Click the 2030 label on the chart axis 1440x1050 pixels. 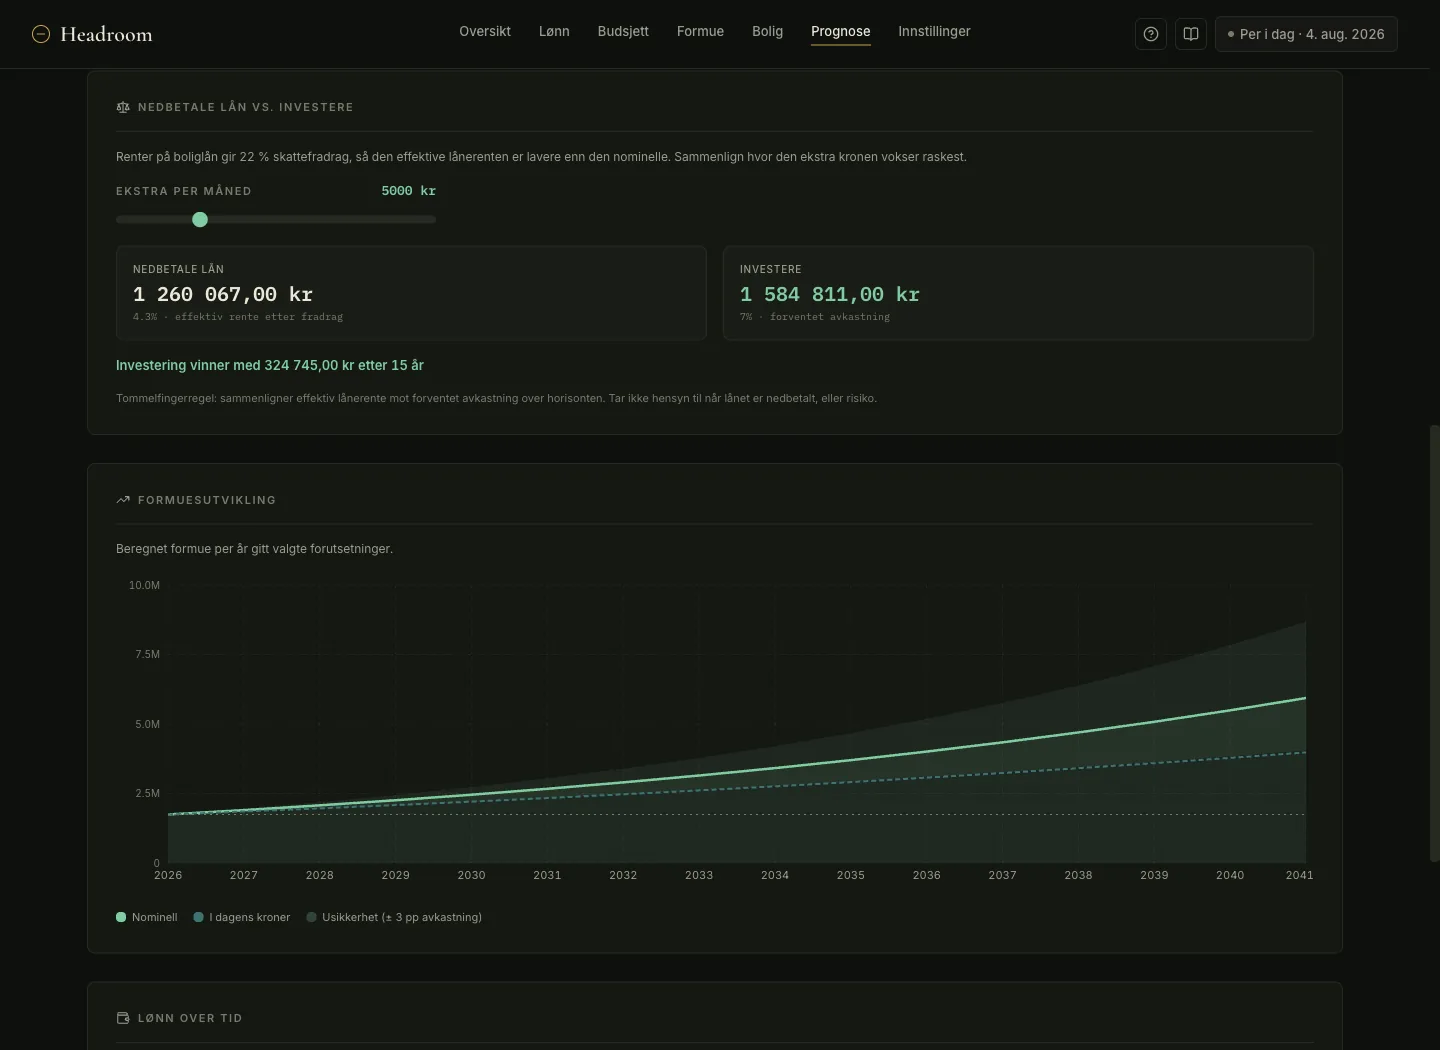click(x=471, y=875)
